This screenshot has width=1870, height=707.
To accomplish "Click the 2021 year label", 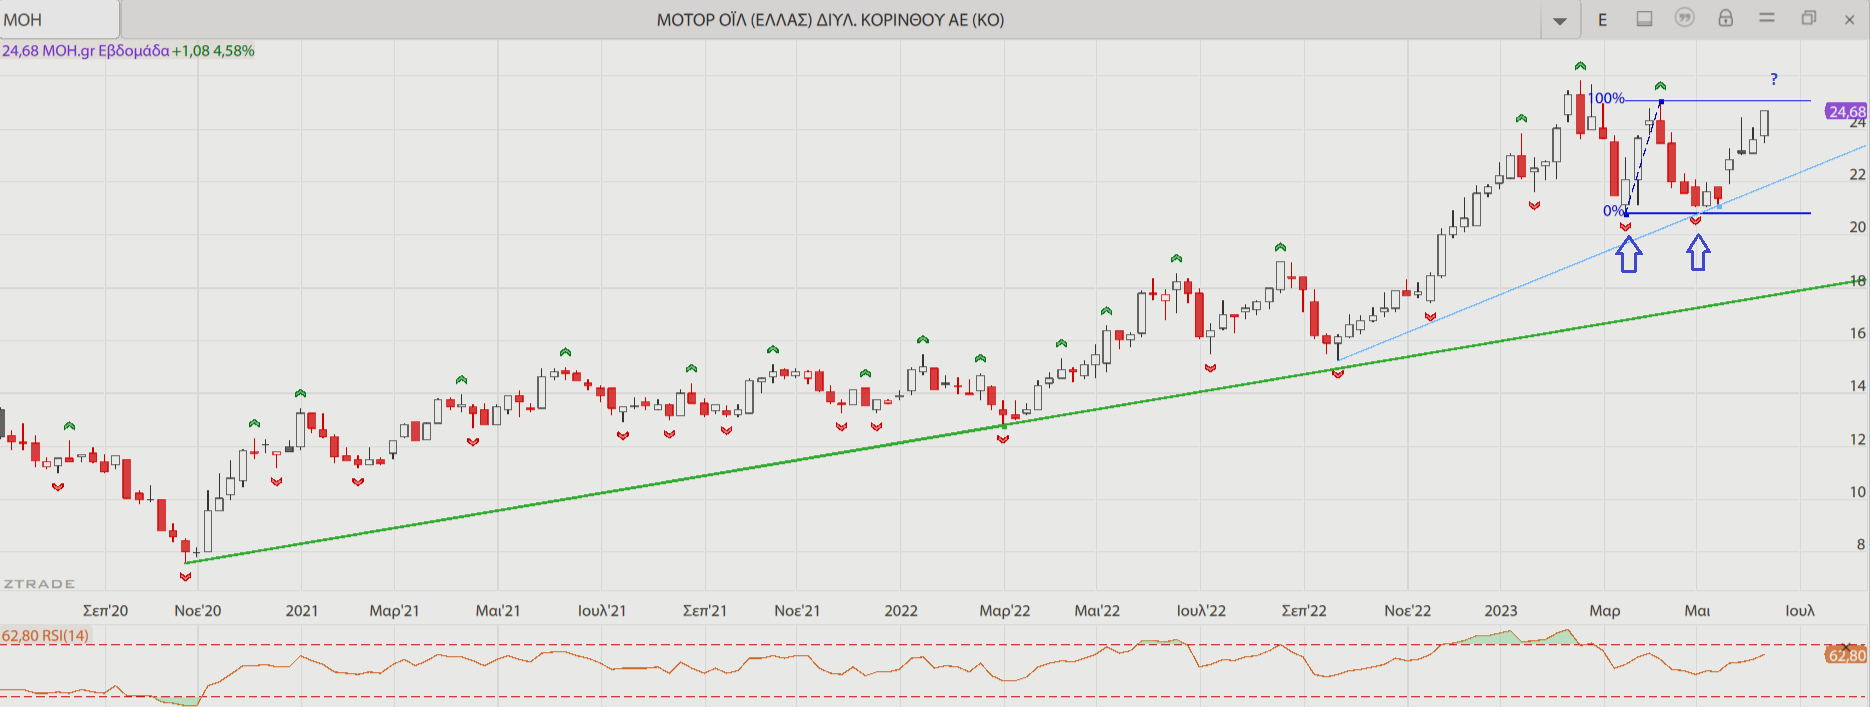I will point(302,610).
